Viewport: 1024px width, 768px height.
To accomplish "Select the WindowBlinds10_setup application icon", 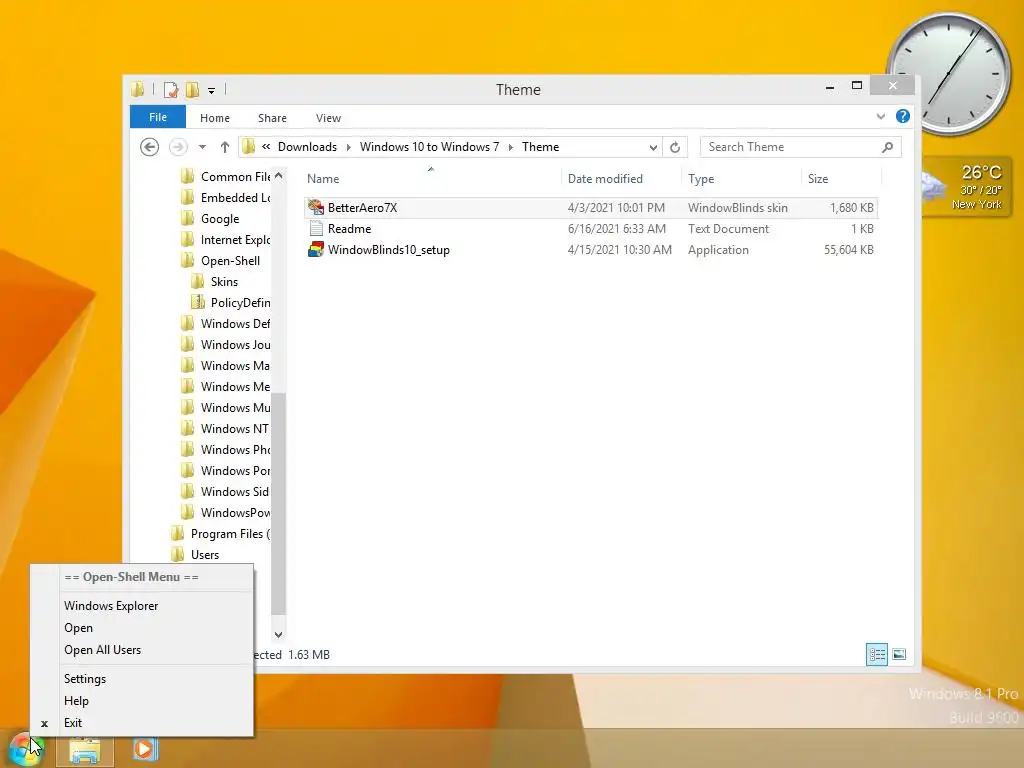I will (x=316, y=249).
